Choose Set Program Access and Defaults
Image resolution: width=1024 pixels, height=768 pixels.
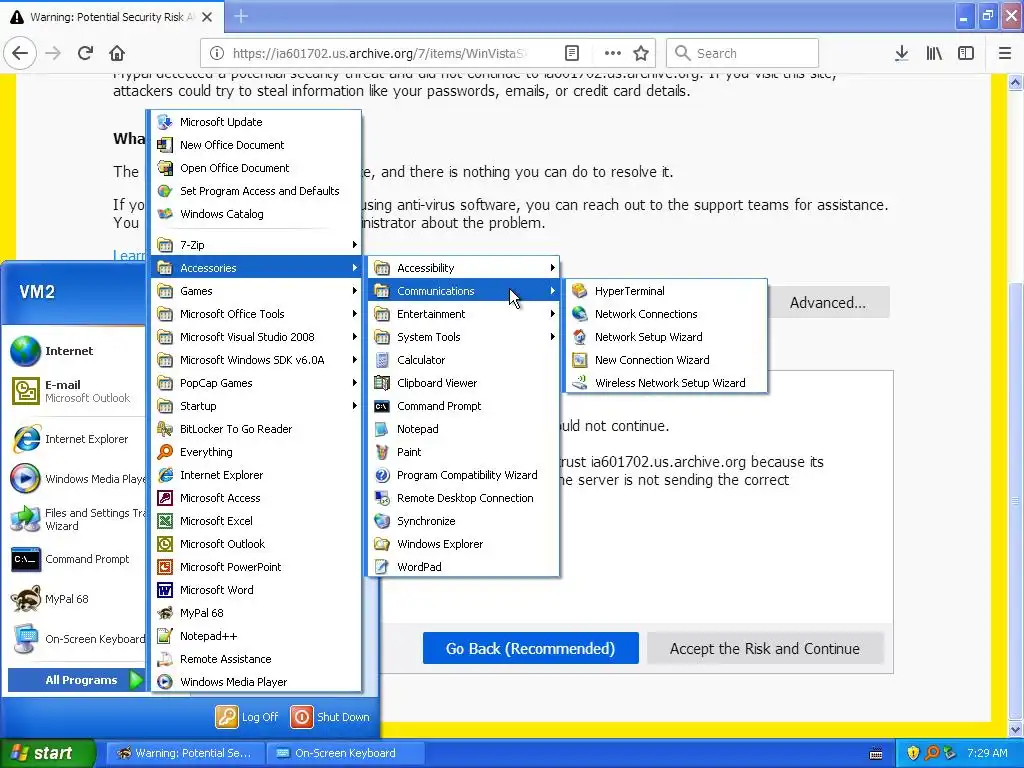pos(256,191)
